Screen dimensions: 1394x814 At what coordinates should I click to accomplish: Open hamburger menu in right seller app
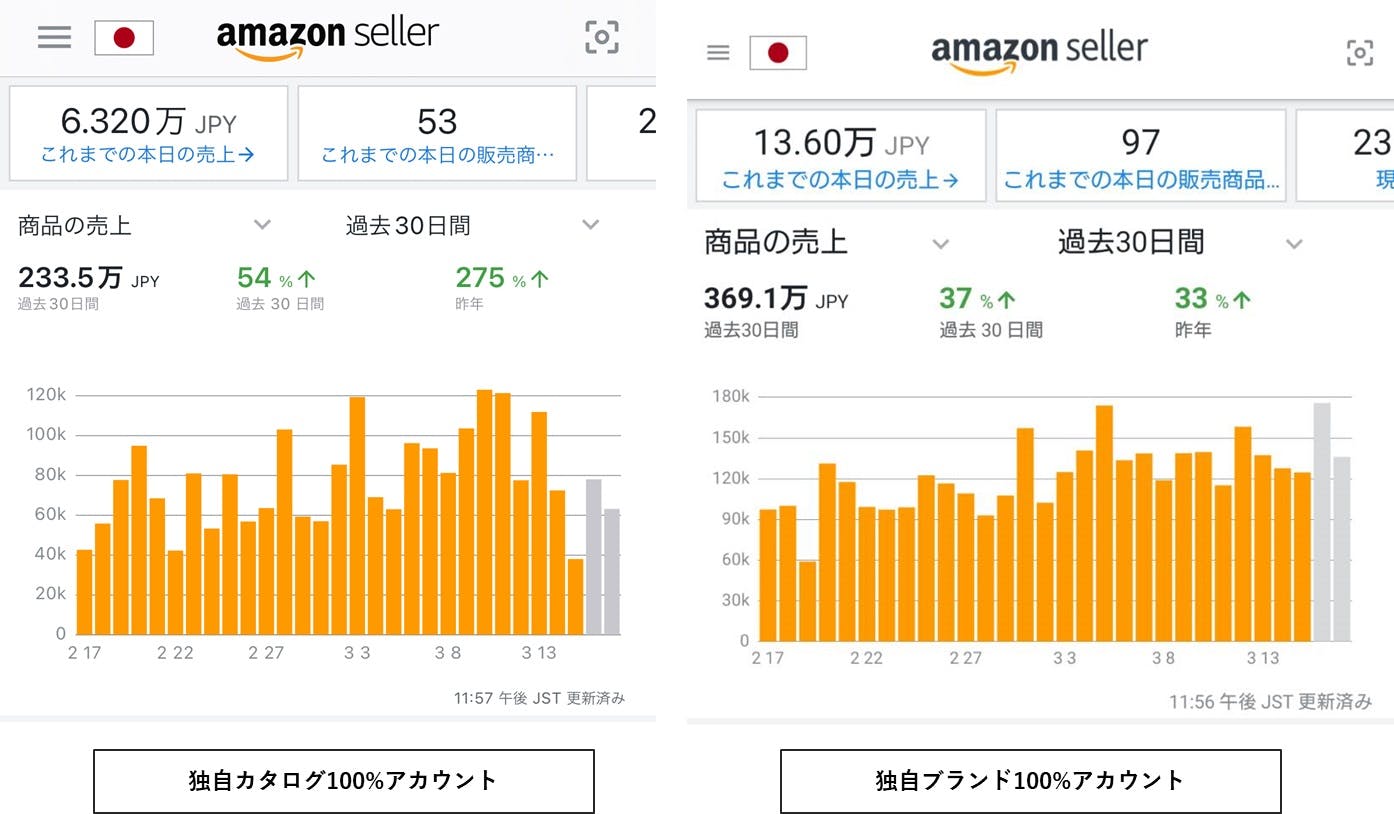718,52
